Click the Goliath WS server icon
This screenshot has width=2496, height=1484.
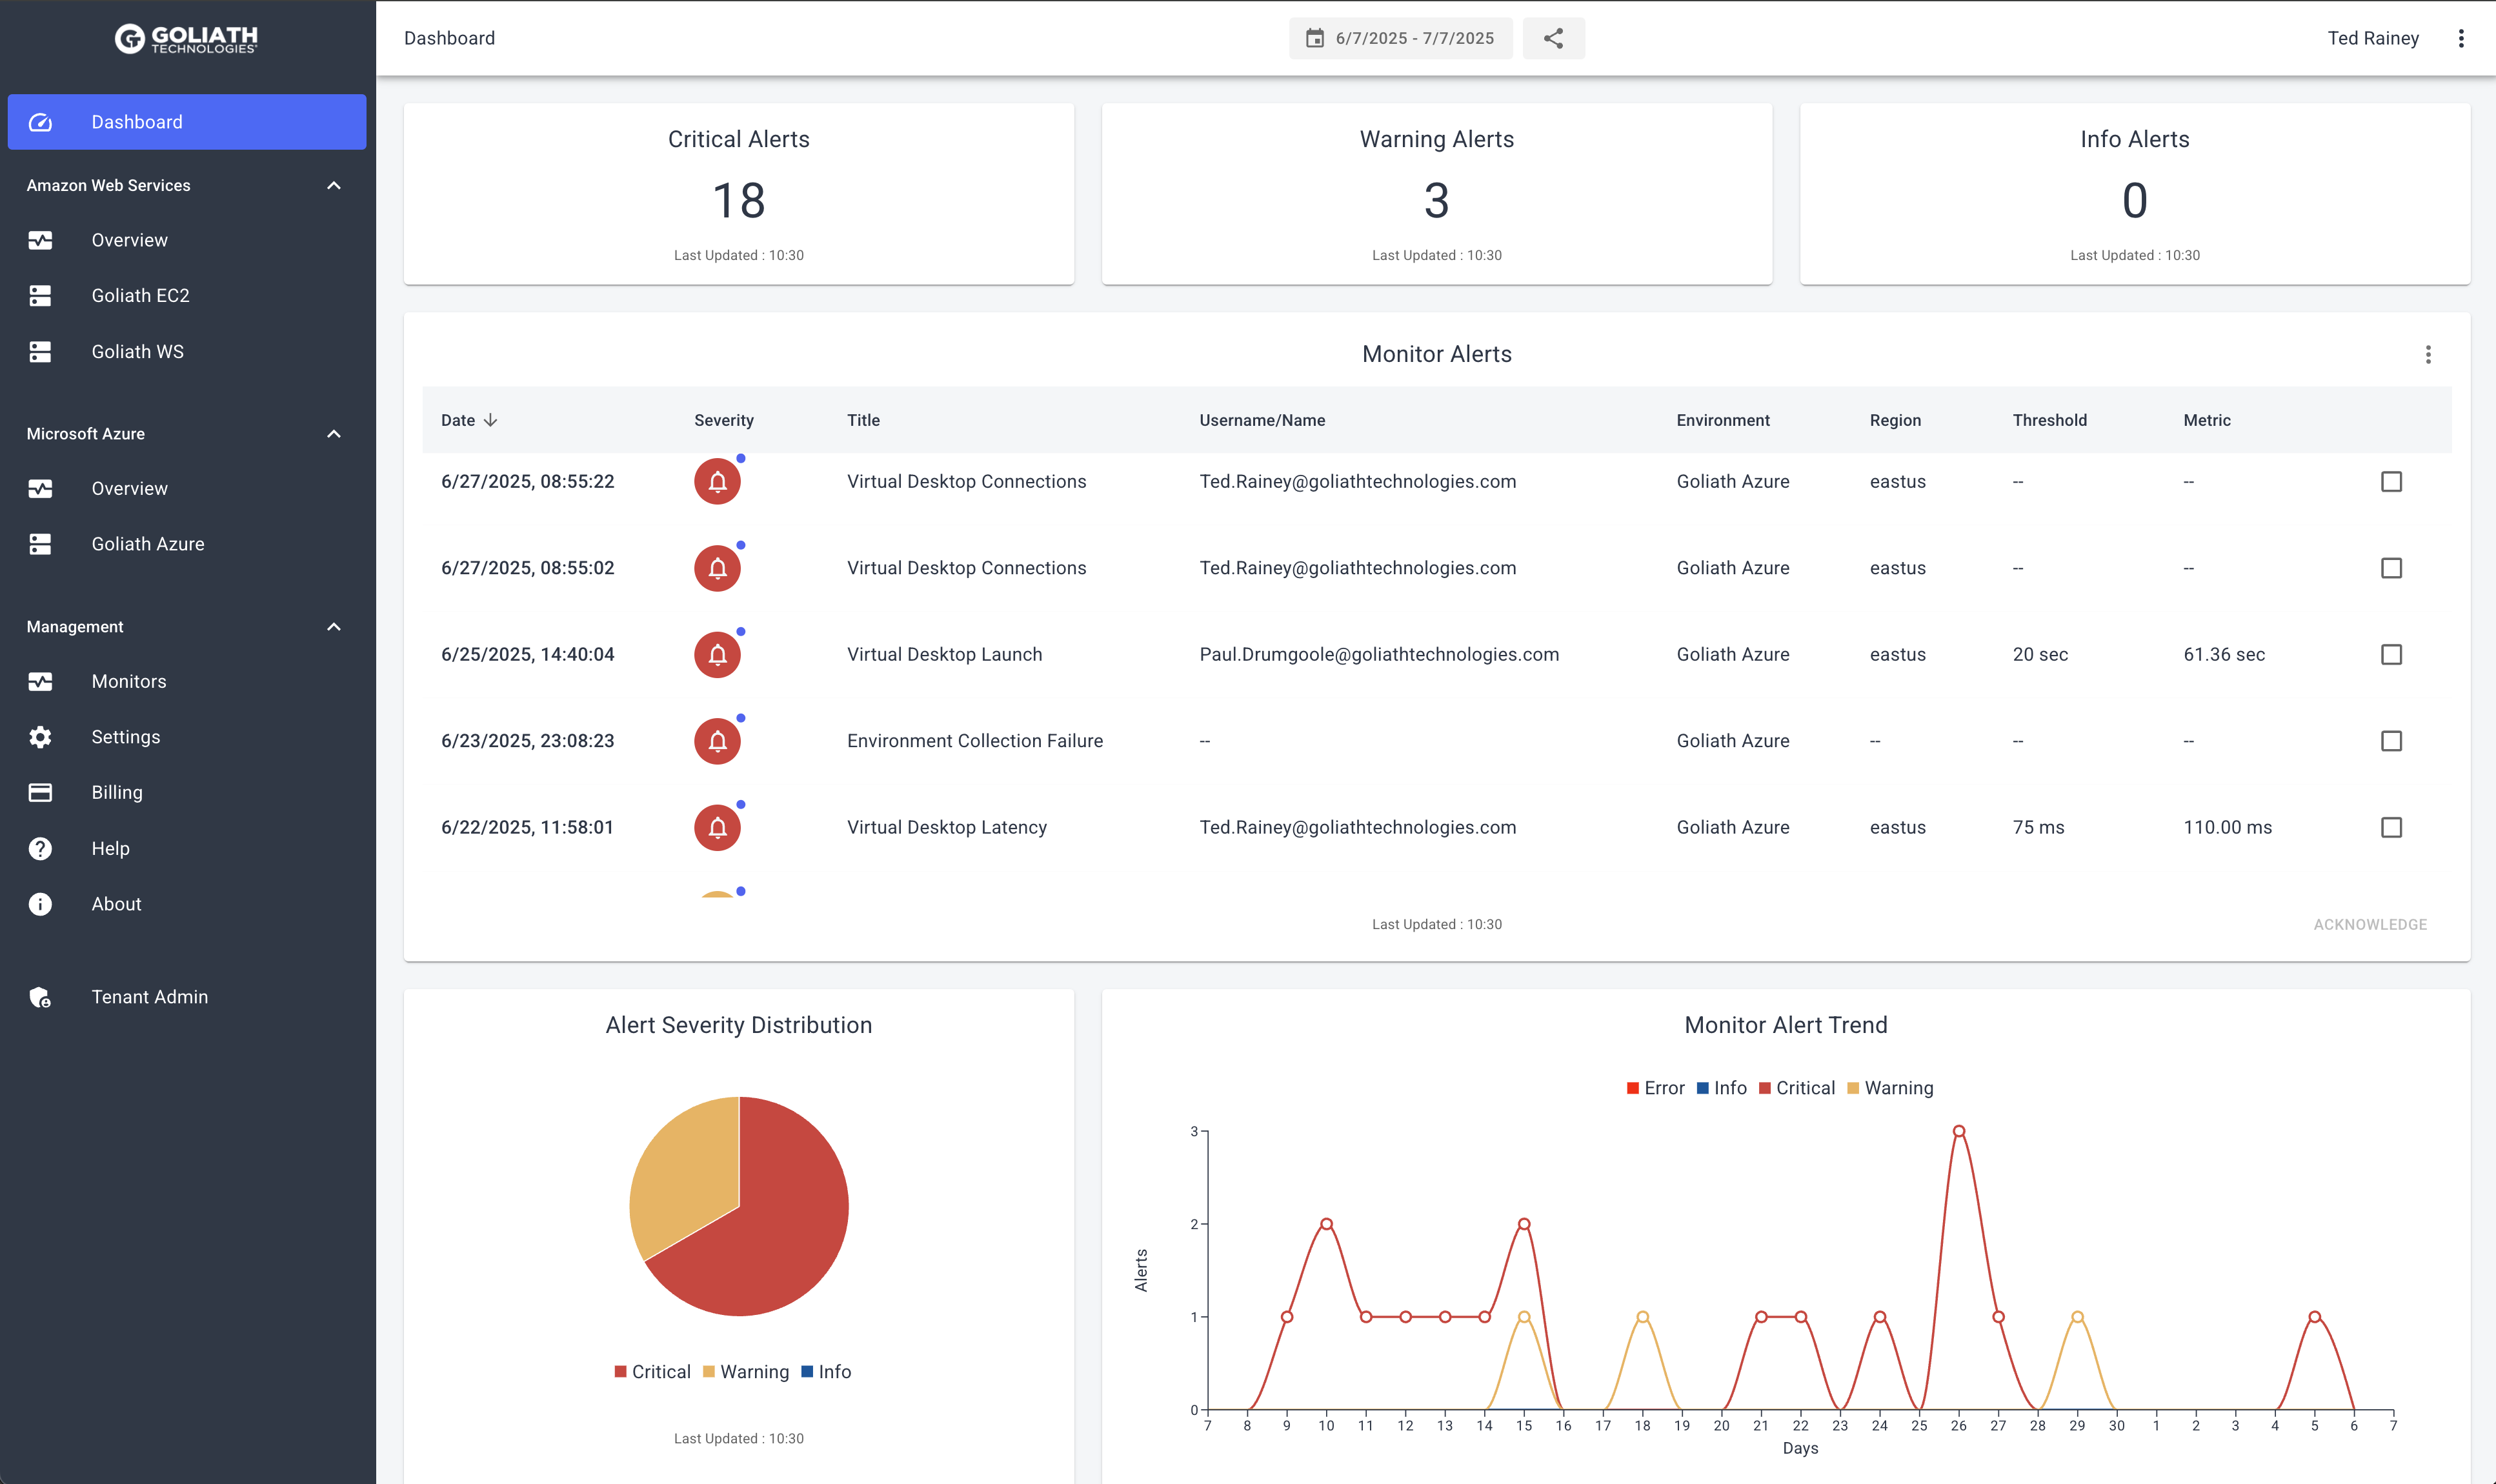point(40,352)
